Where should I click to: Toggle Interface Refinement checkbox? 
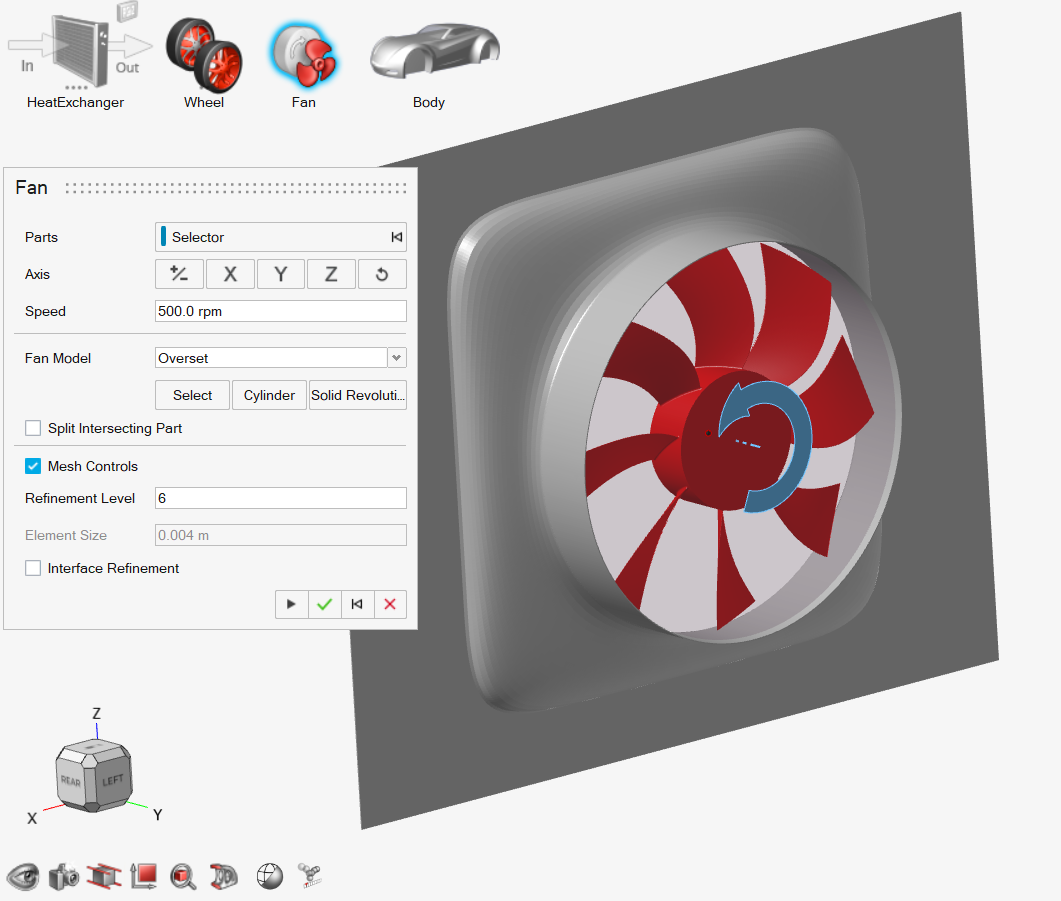33,568
